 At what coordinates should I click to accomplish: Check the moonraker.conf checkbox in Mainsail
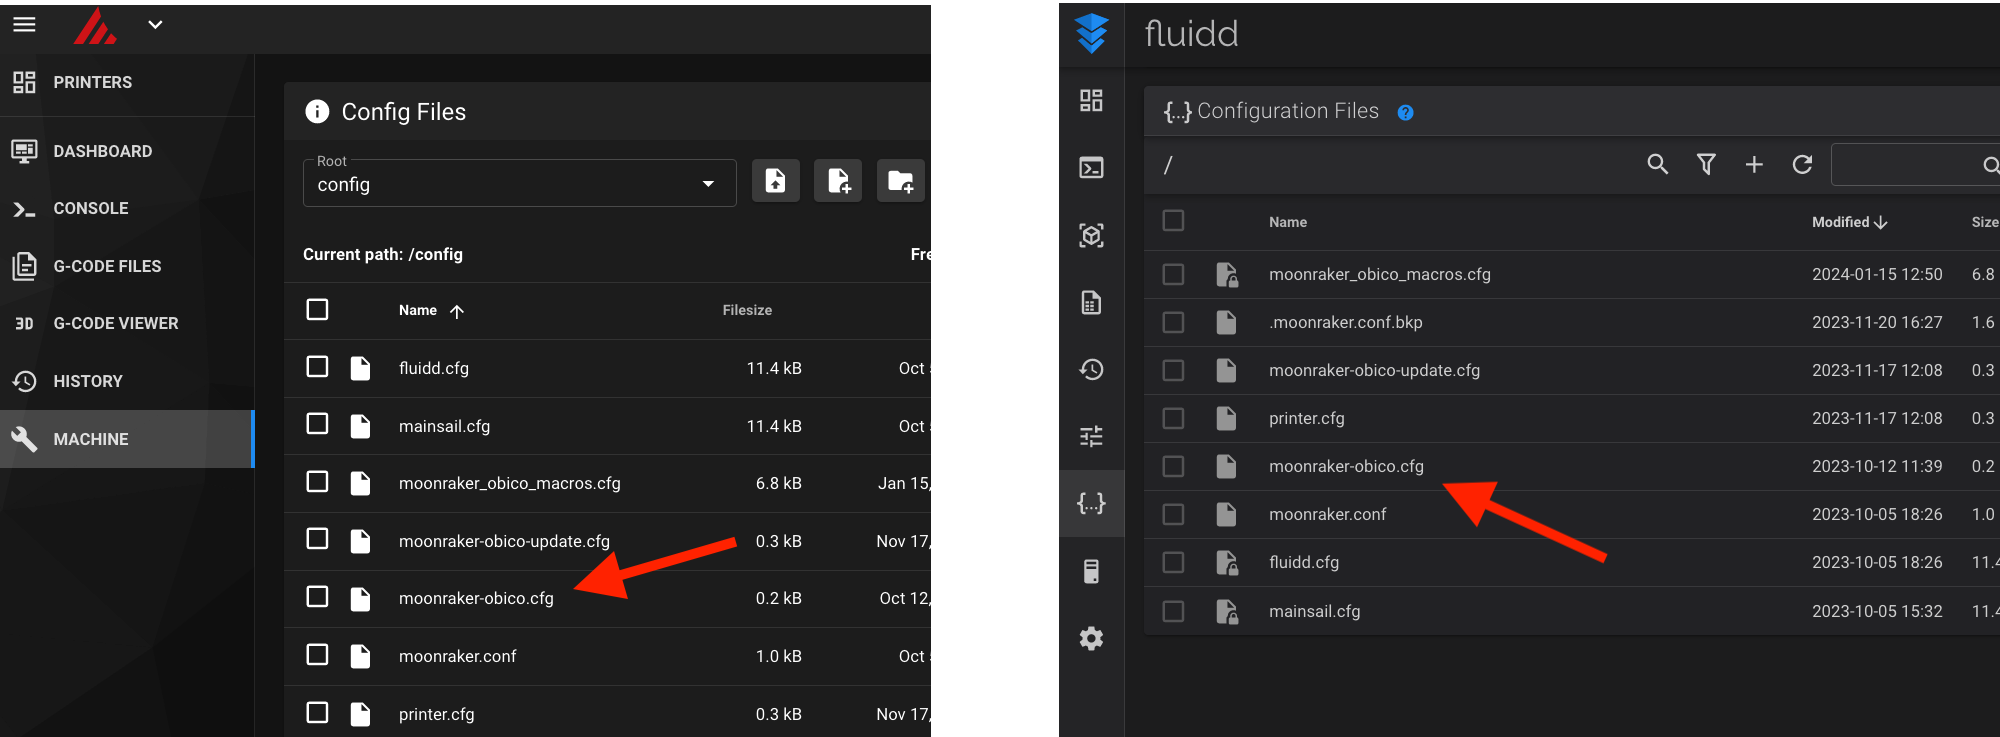pos(317,655)
